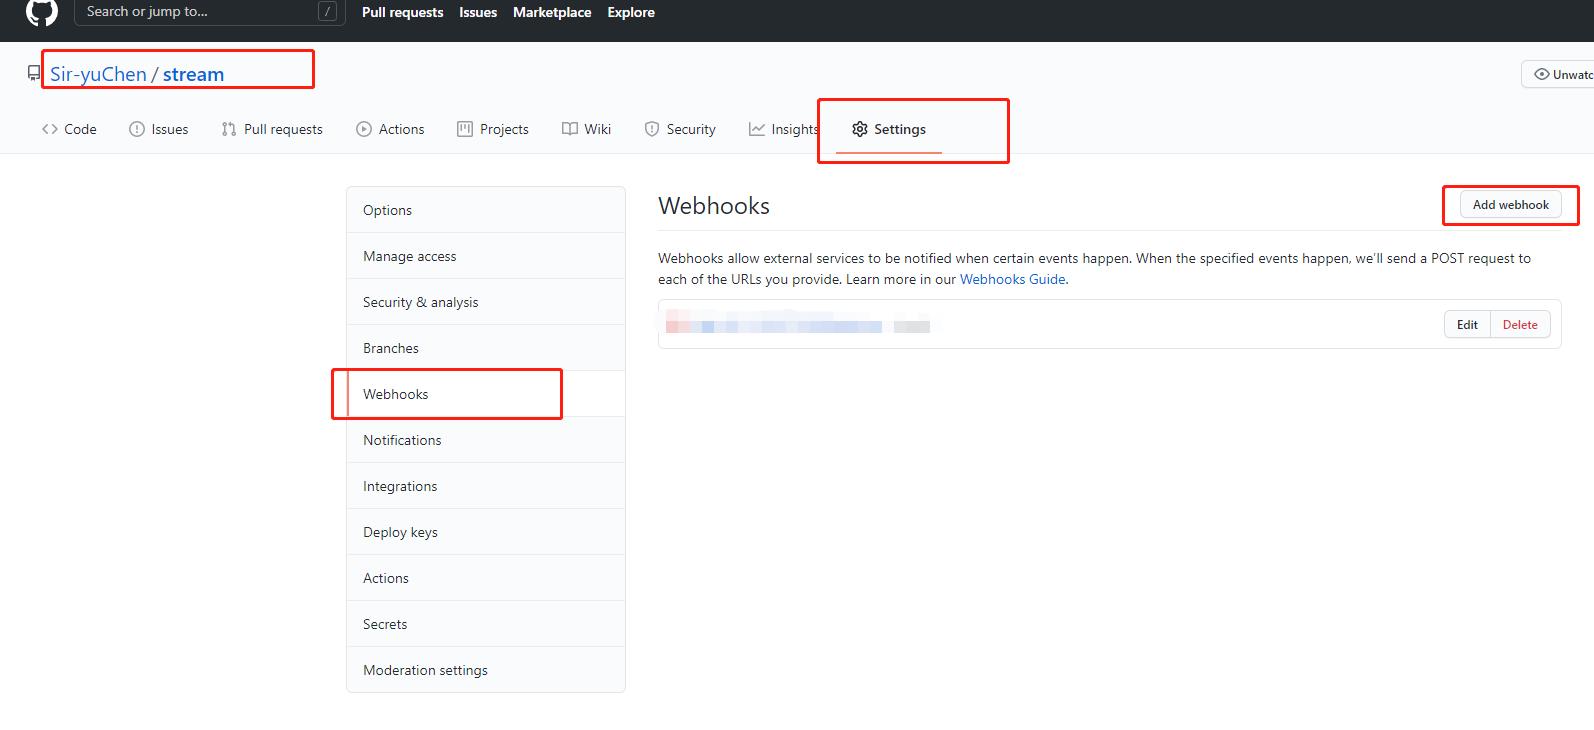Click the Security tab shield icon
Viewport: 1594px width, 730px height.
pos(652,129)
